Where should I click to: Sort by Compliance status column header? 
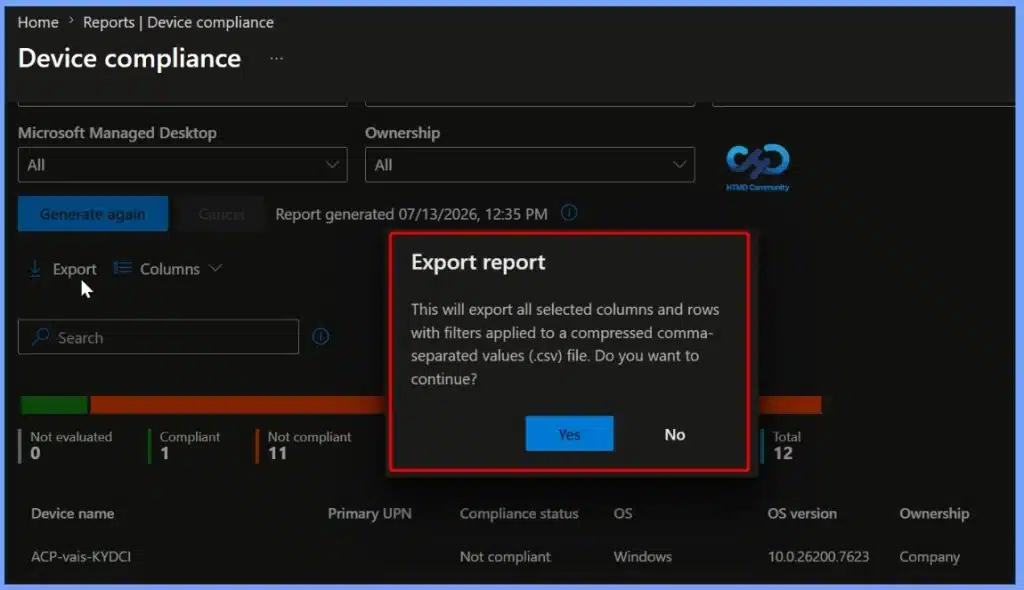click(x=519, y=514)
